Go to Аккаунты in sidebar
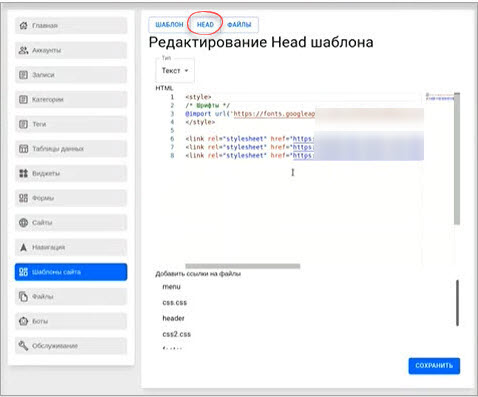The height and width of the screenshot is (397, 478). pos(71,50)
